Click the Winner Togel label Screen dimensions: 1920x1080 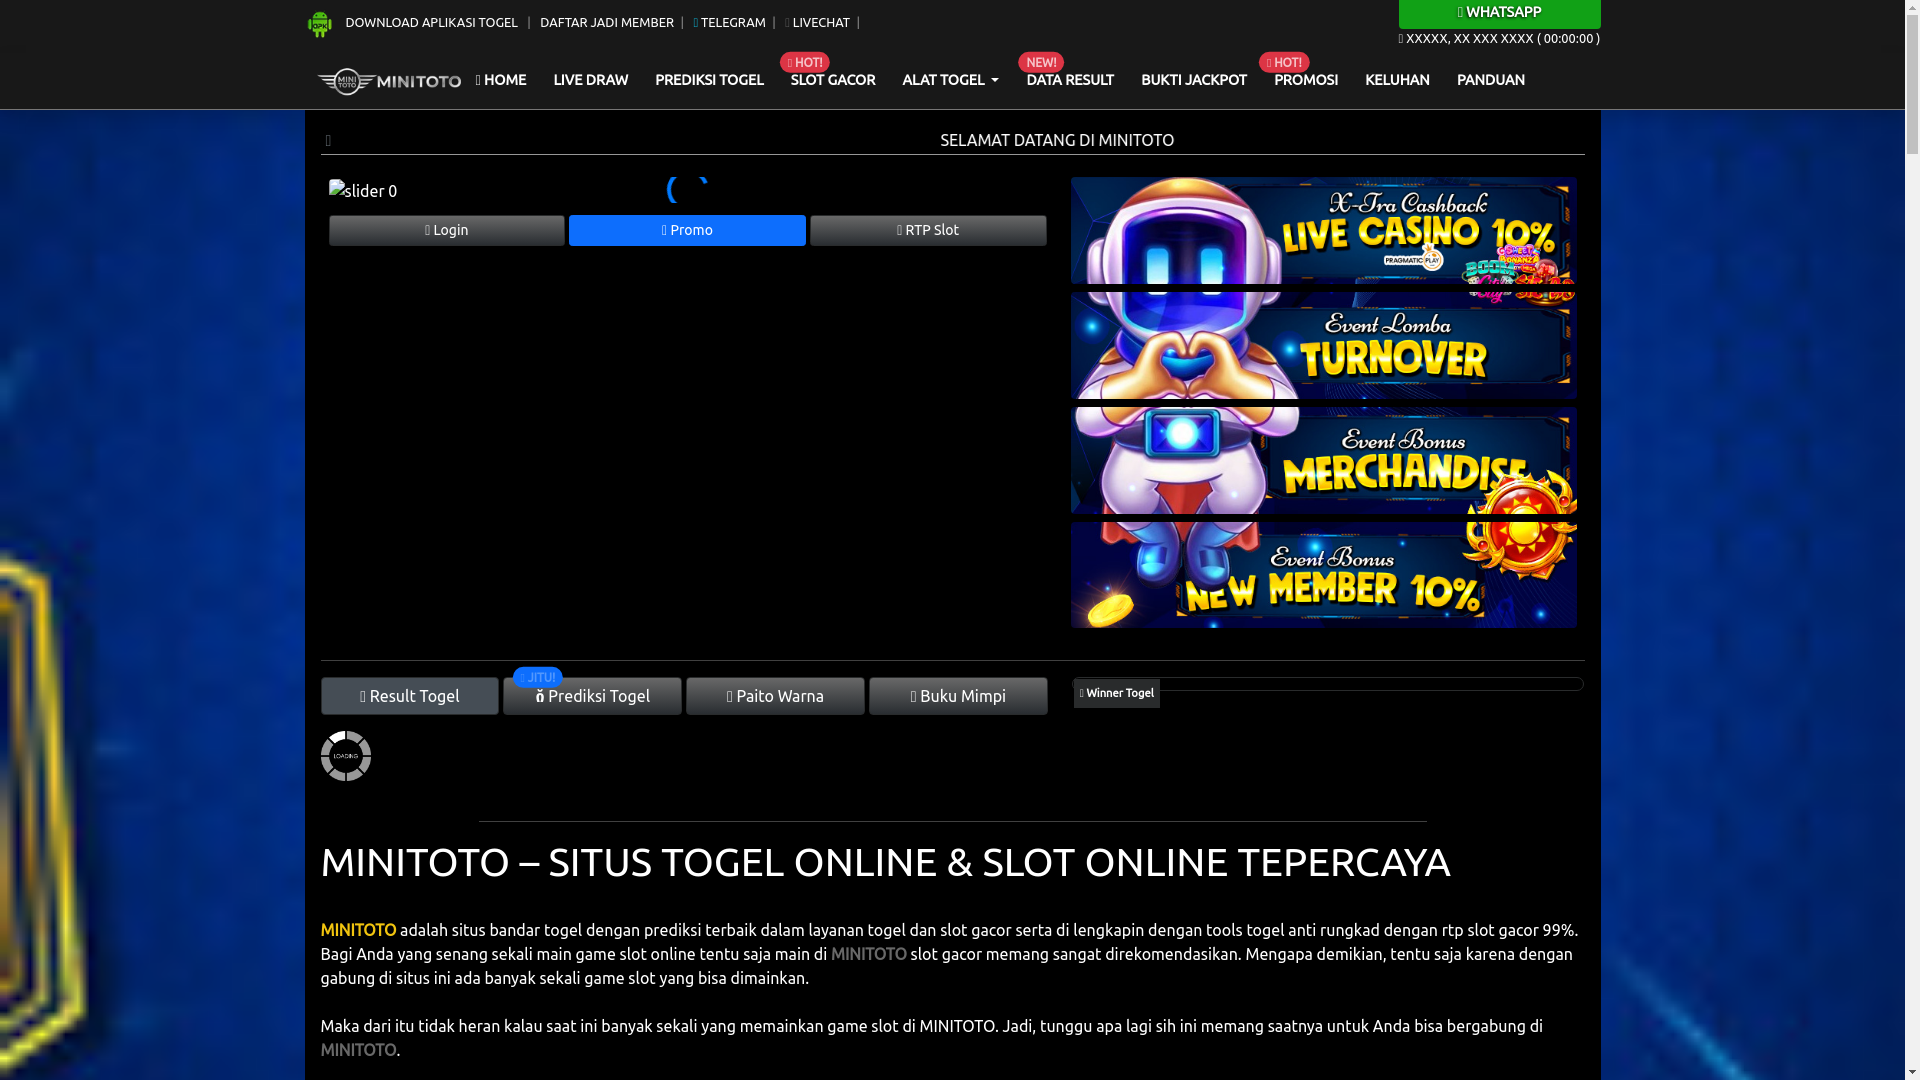click(x=1117, y=693)
